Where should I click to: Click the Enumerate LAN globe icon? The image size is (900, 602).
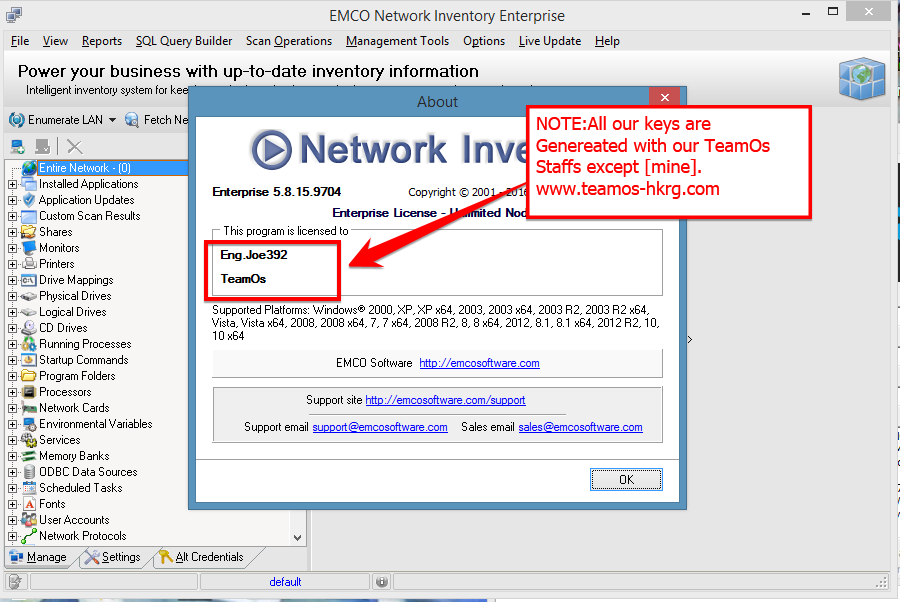pos(17,119)
